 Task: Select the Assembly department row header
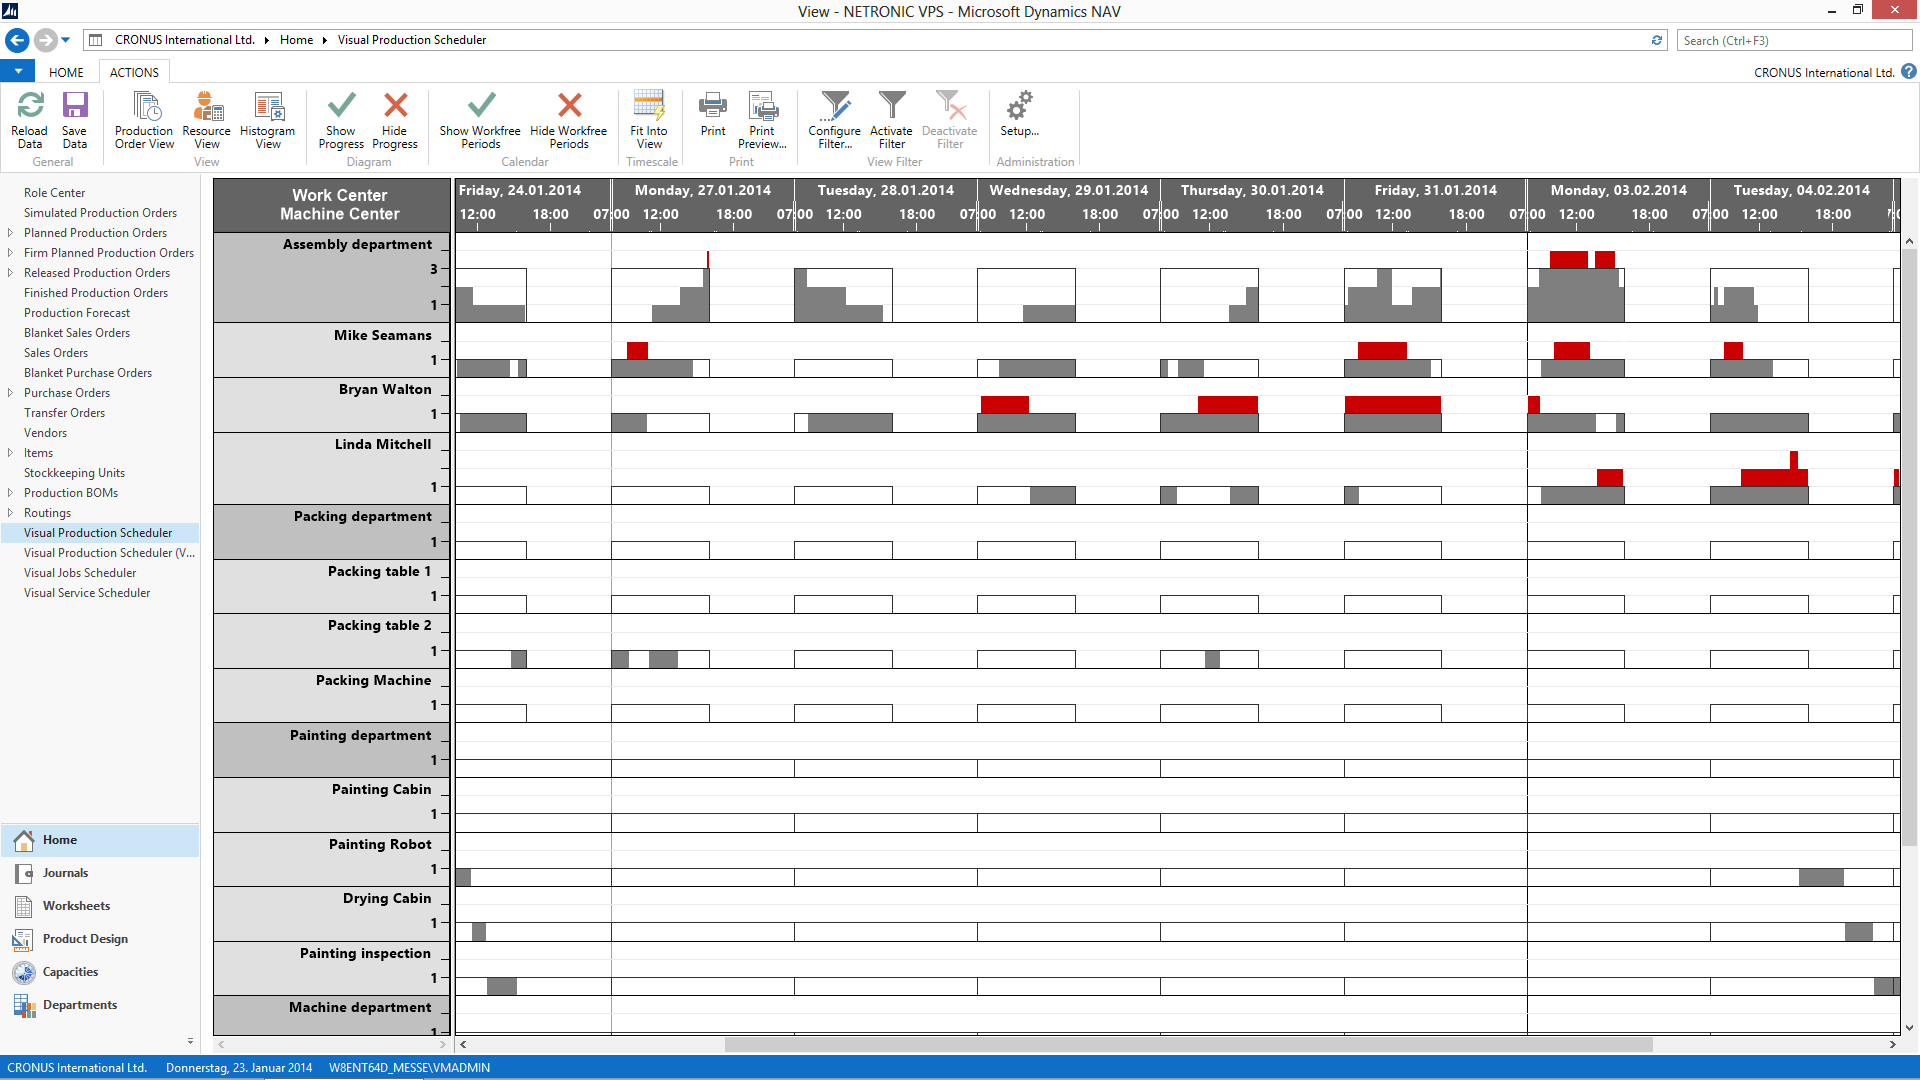pos(332,277)
